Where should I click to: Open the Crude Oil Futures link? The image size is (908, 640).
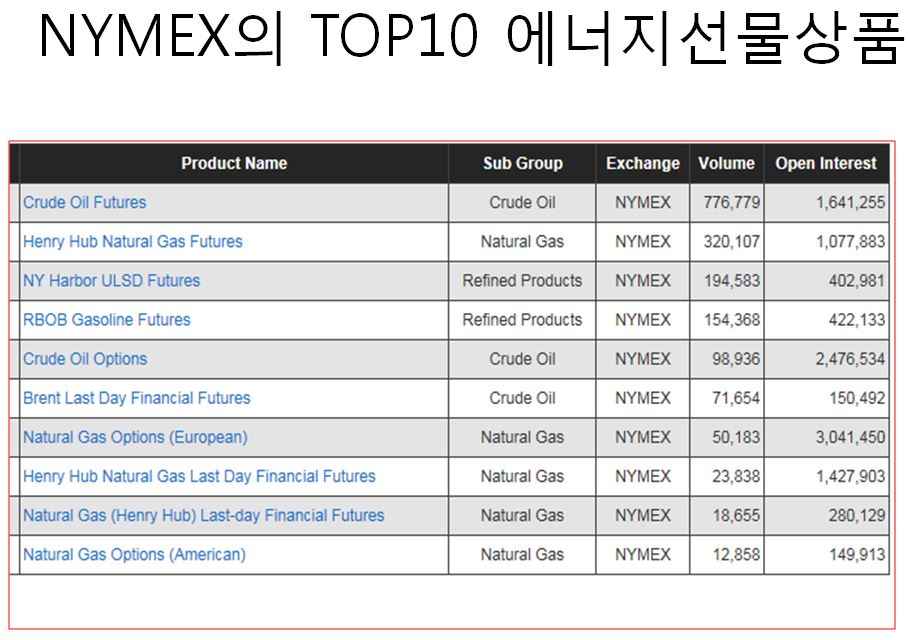pyautogui.click(x=85, y=203)
